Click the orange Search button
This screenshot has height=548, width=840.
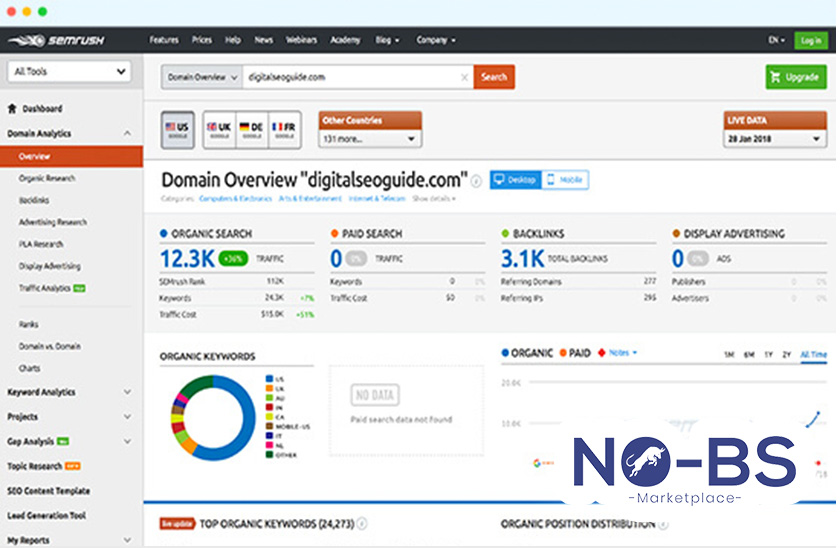pyautogui.click(x=494, y=77)
